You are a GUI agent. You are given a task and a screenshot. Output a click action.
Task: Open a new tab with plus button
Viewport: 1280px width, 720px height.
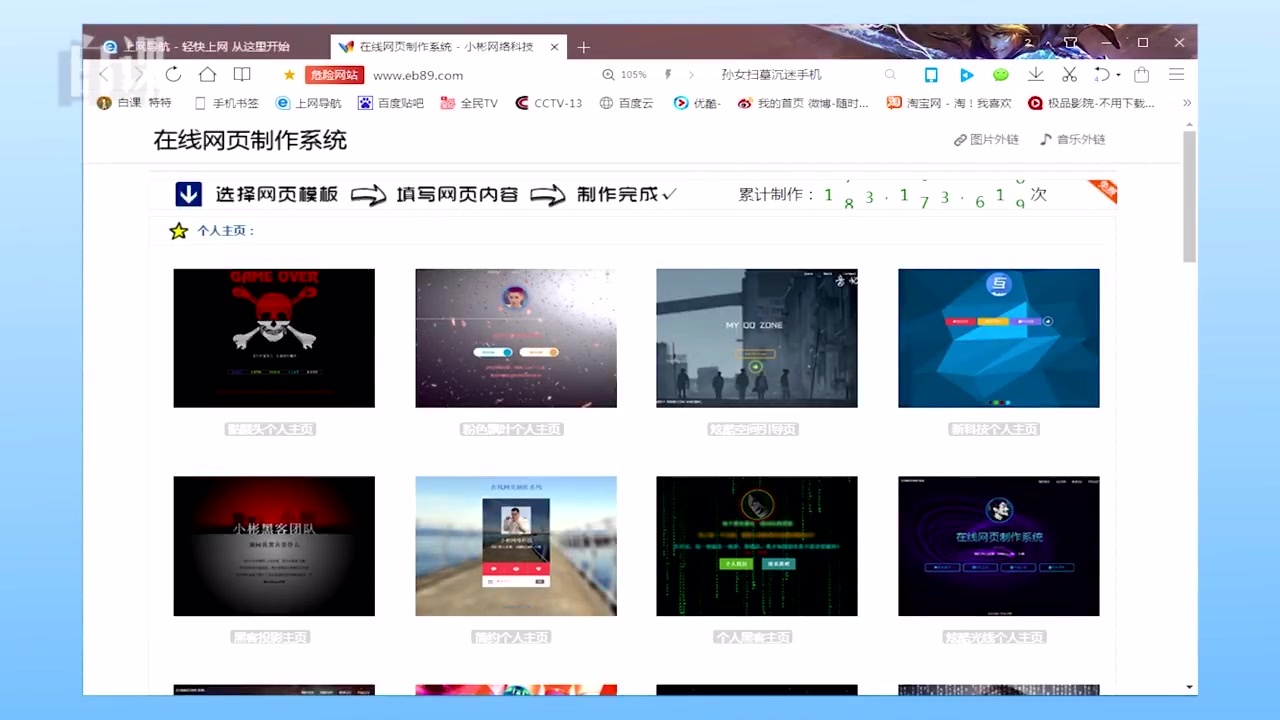click(584, 47)
